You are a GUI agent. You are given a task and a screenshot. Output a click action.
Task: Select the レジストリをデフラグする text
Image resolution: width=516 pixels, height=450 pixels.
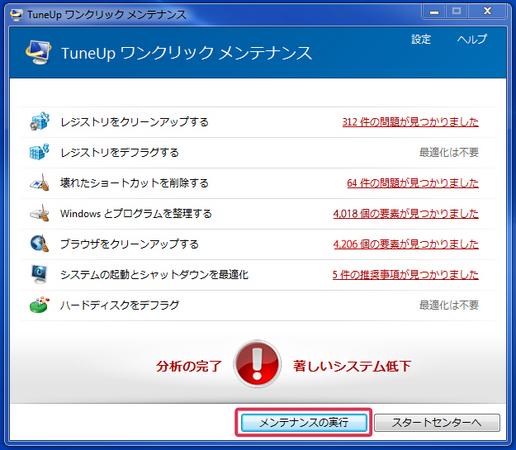pos(119,152)
